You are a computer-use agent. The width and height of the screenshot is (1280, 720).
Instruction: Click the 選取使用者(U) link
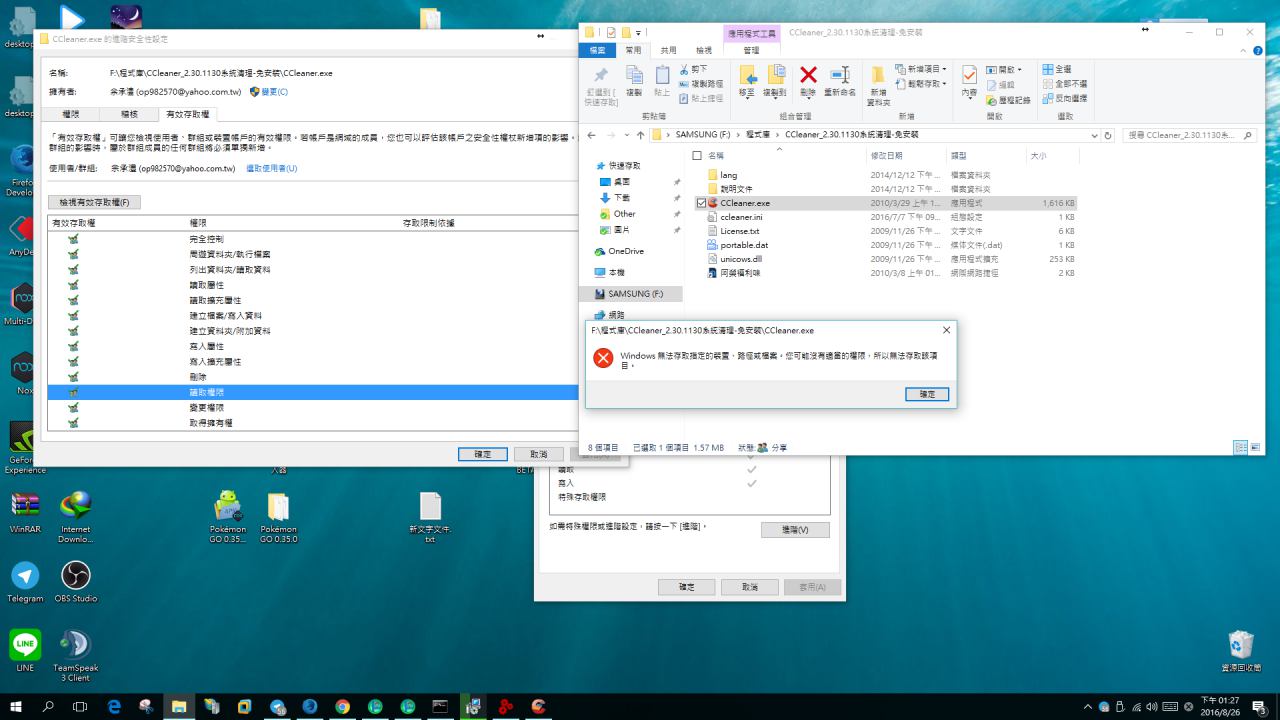click(x=272, y=169)
